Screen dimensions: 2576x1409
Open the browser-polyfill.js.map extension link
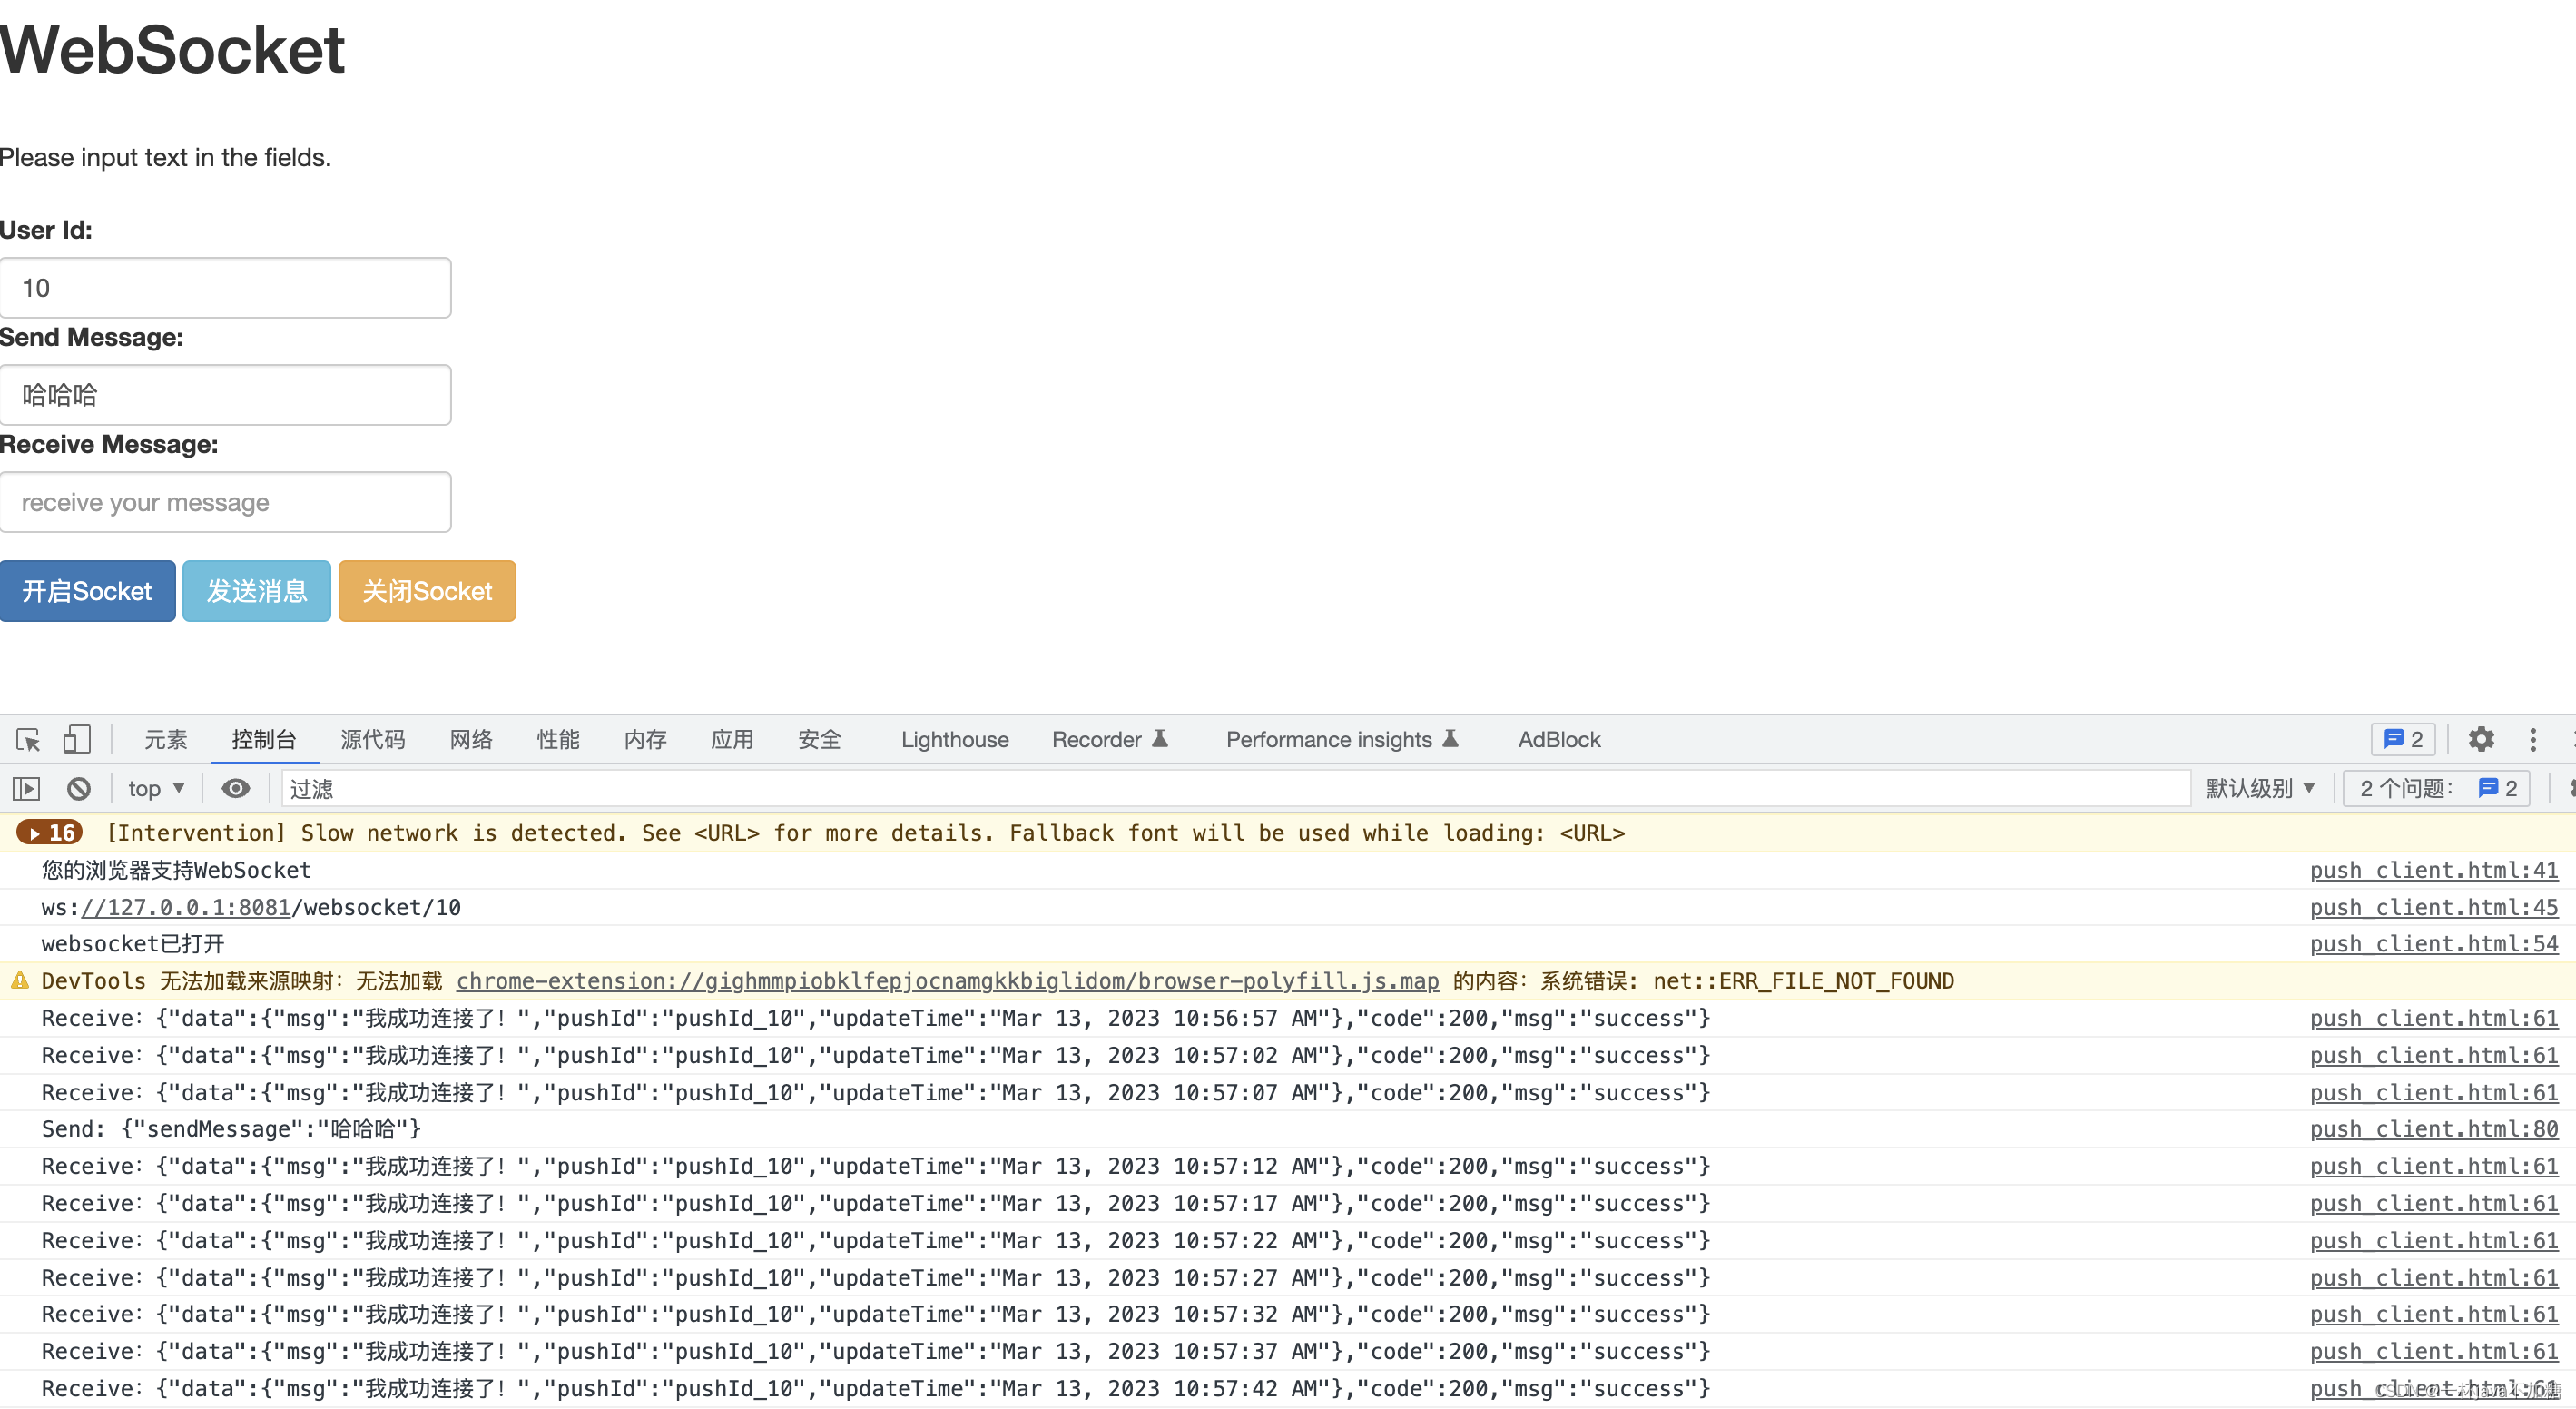pyautogui.click(x=948, y=981)
